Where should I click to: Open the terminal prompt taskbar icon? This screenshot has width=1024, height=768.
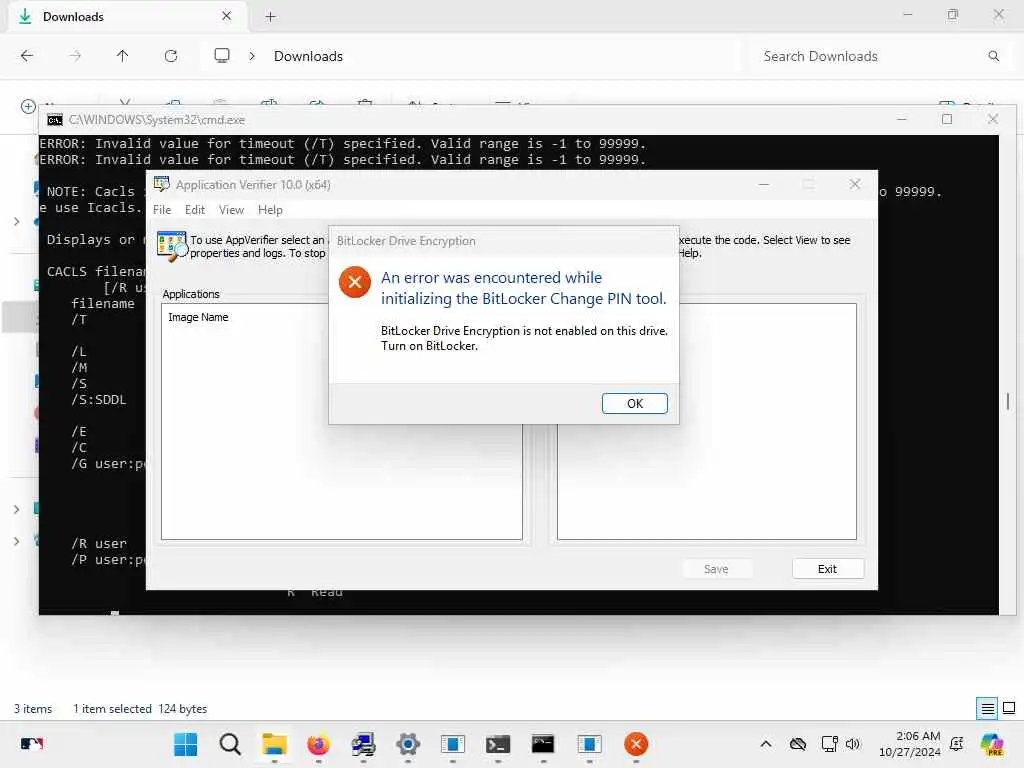point(498,744)
